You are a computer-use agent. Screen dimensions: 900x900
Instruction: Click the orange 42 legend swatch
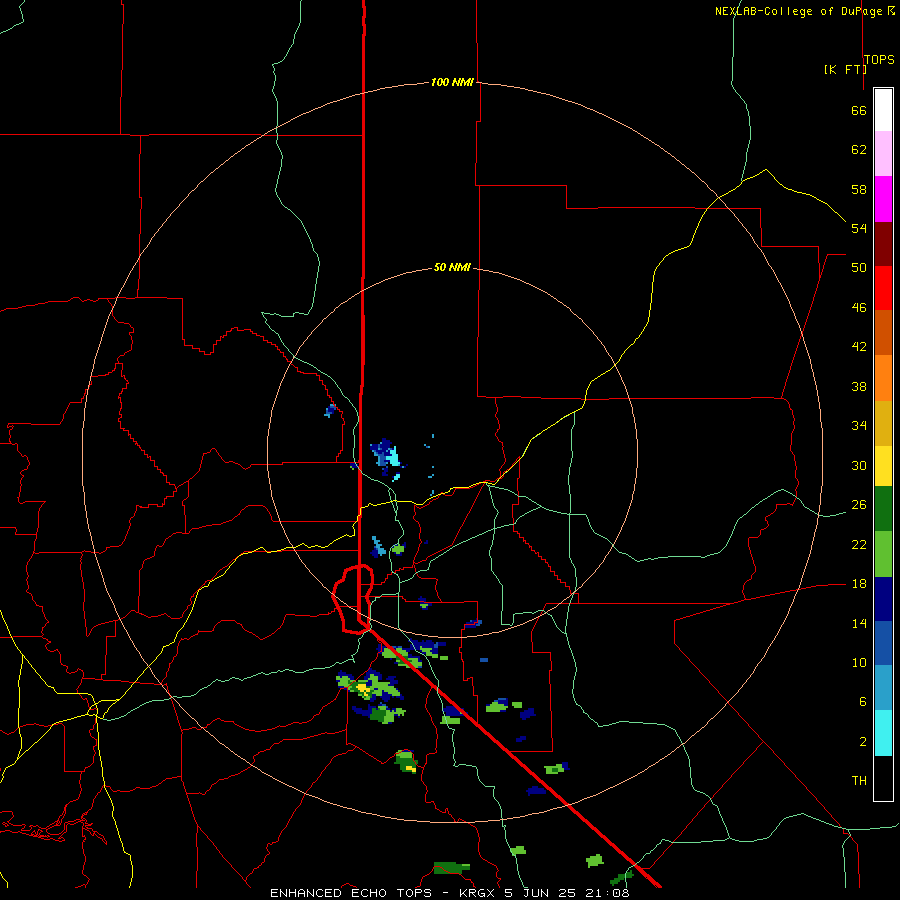tap(883, 378)
